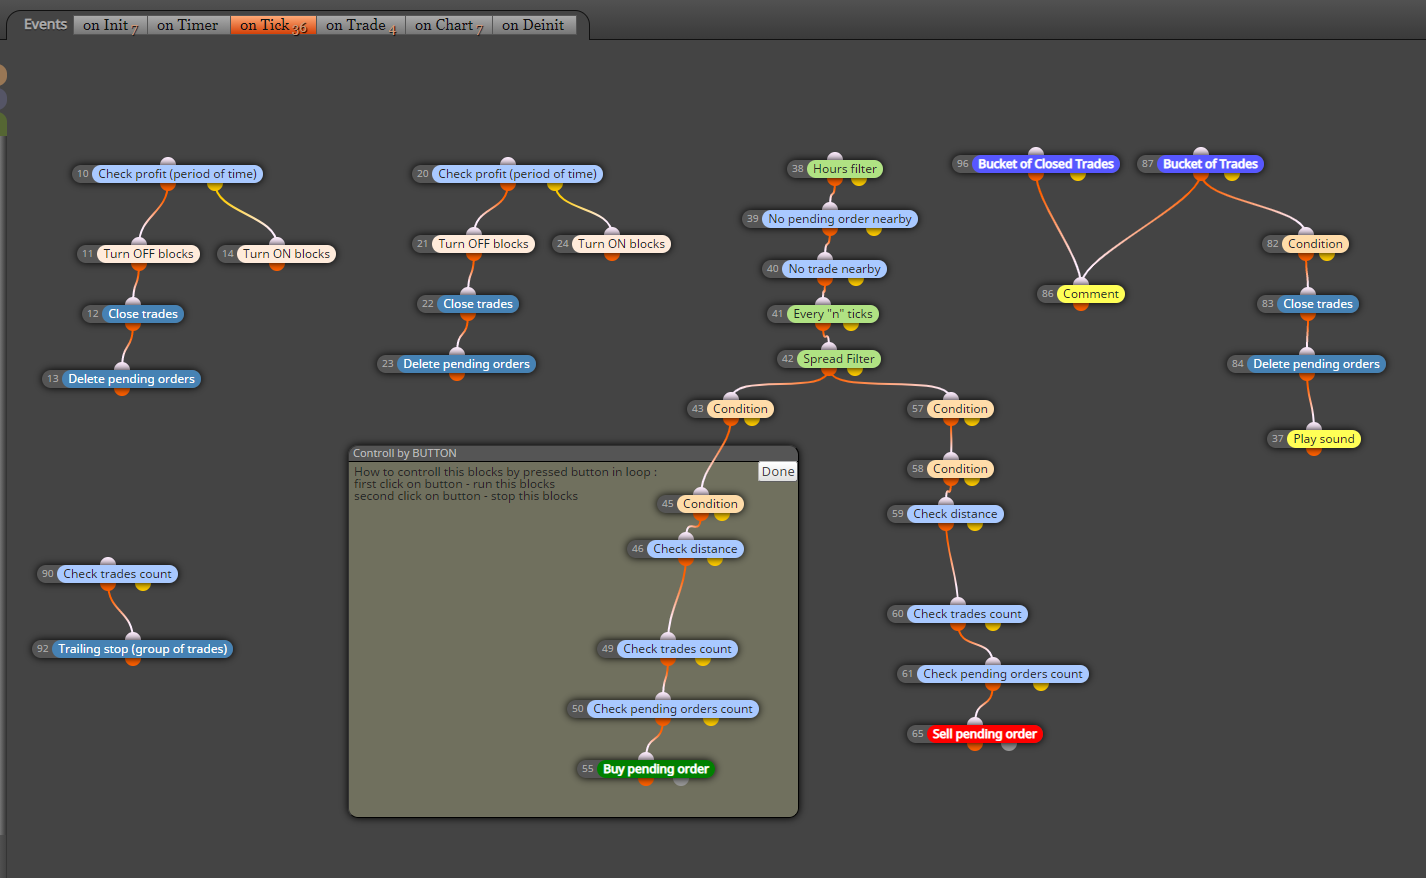1426x878 pixels.
Task: Click the No pending order nearby block
Action: [x=839, y=219]
